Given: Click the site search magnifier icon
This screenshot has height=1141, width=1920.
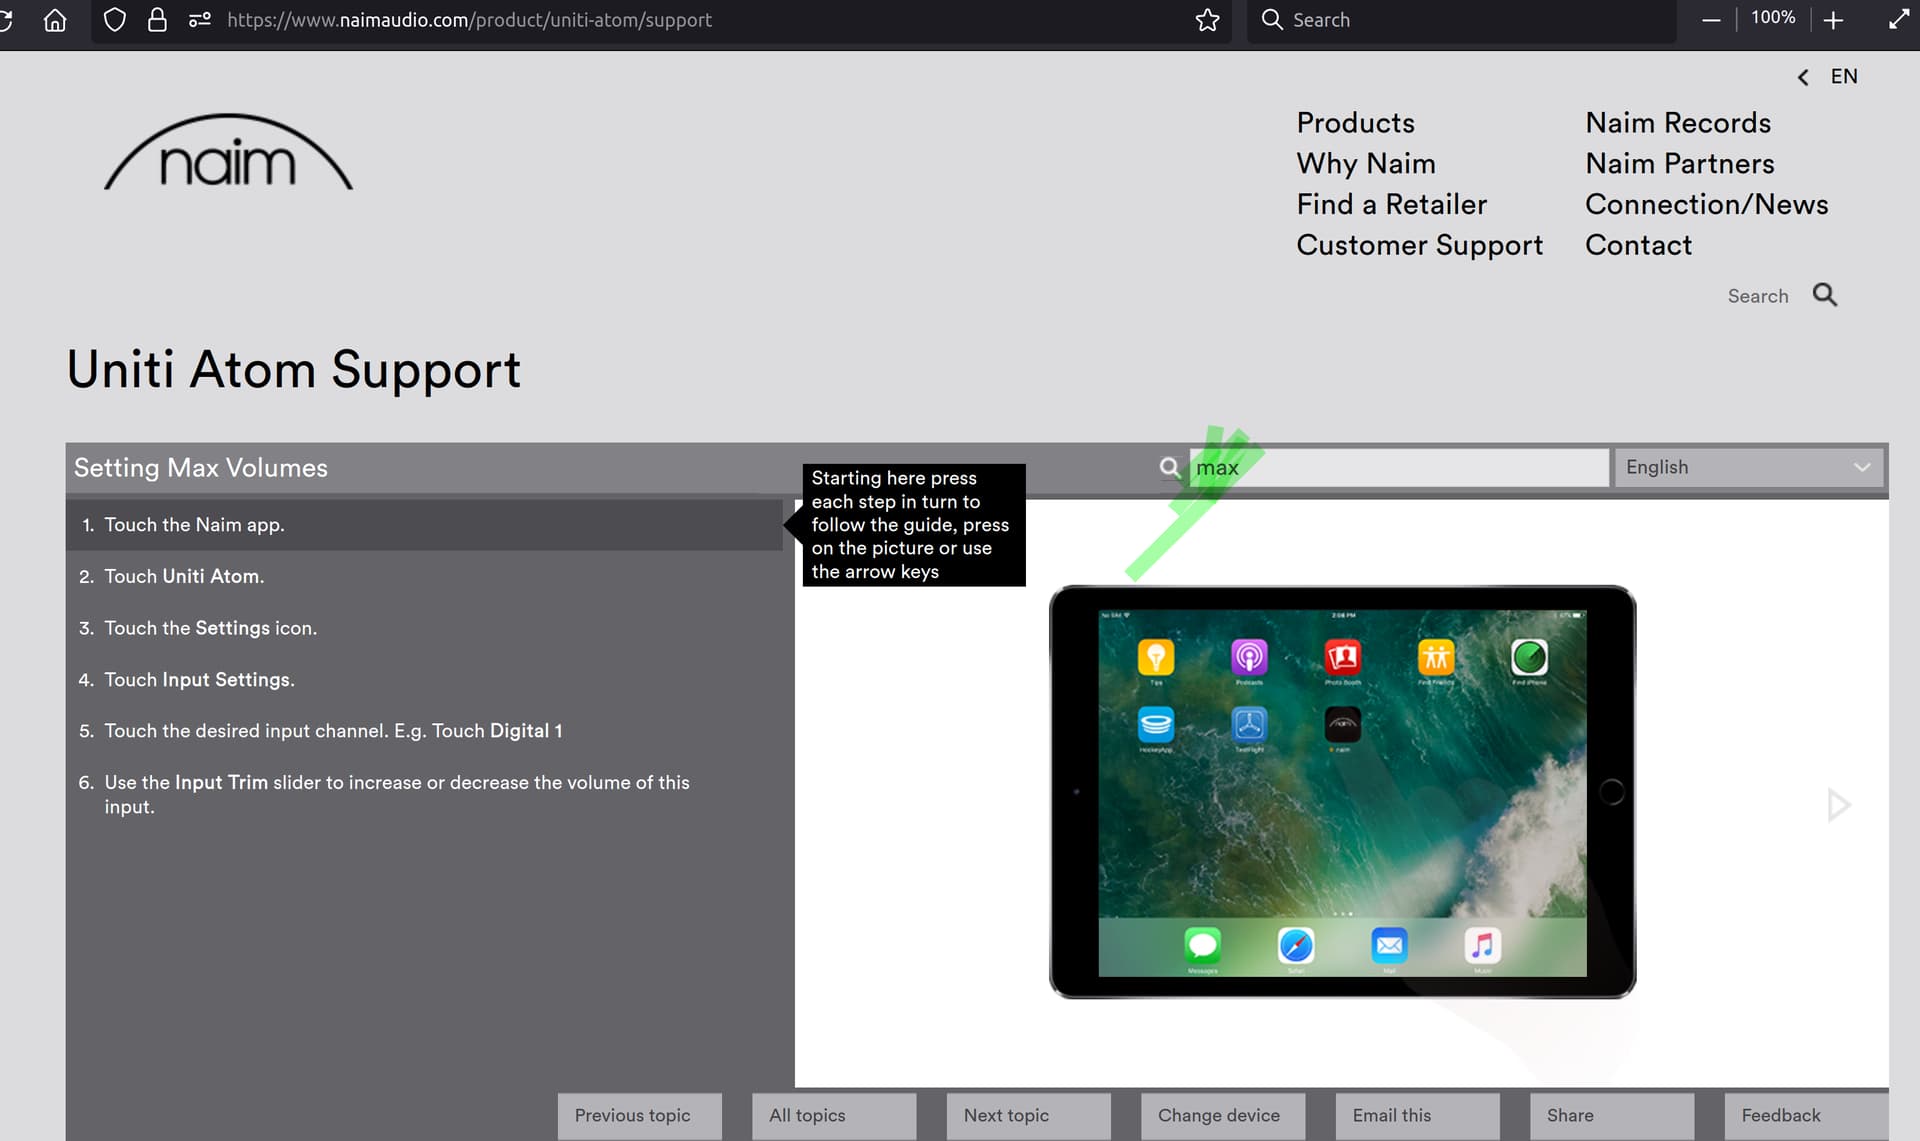Looking at the screenshot, I should coord(1824,295).
